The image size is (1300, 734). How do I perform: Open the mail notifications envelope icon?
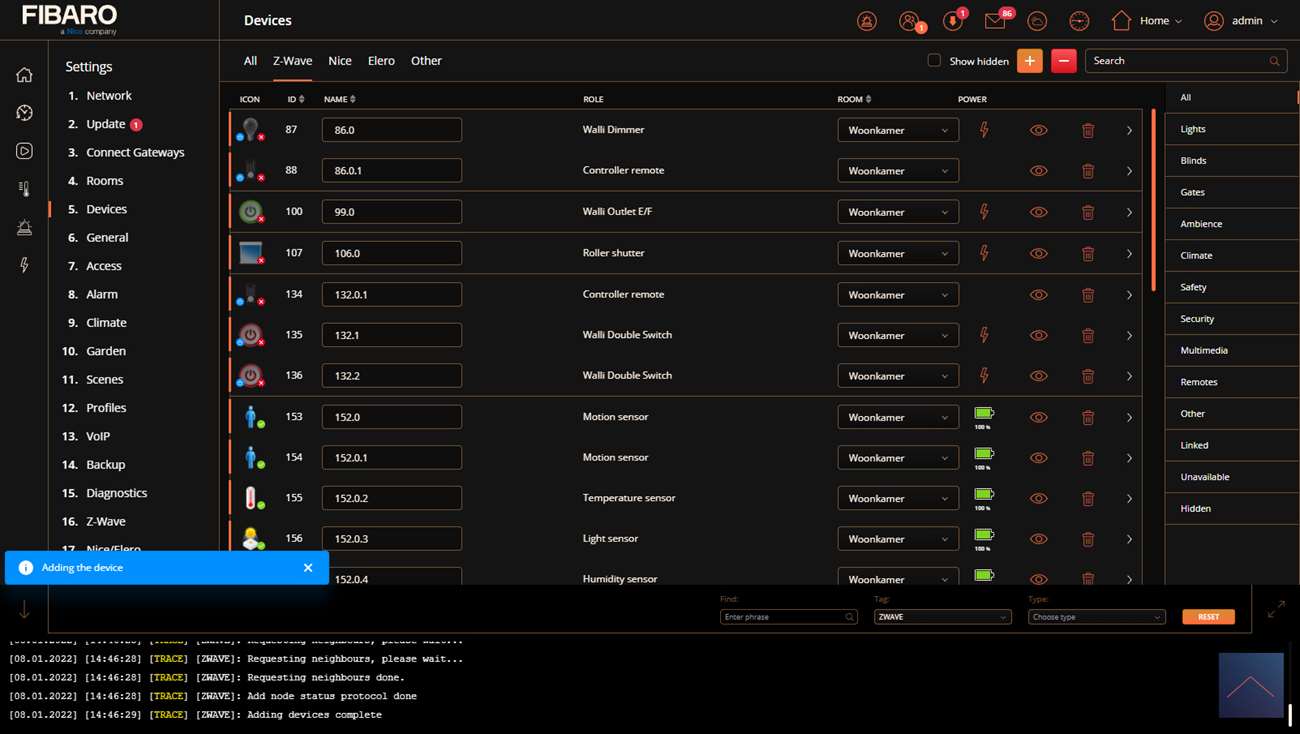(995, 21)
